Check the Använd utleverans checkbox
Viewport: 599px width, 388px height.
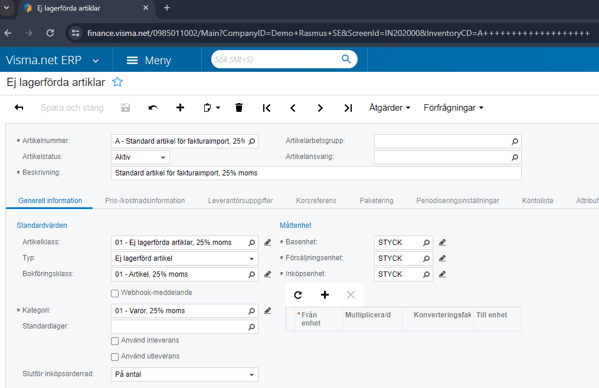(x=115, y=357)
